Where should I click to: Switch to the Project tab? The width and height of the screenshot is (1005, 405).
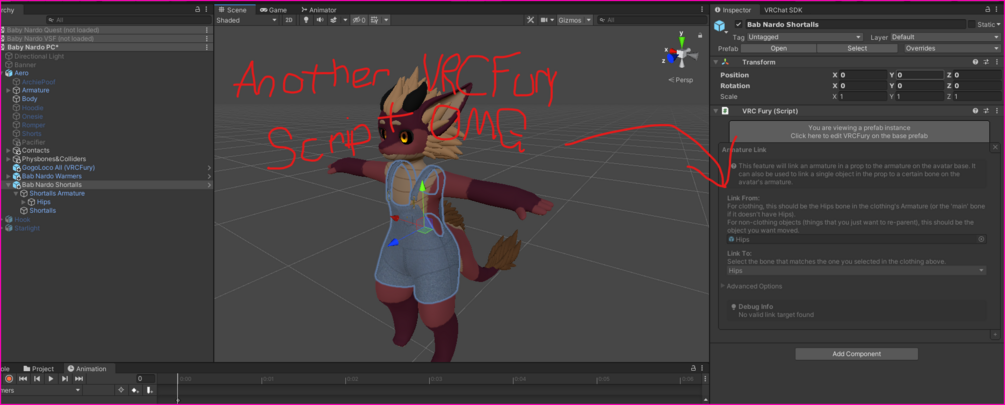(x=38, y=368)
